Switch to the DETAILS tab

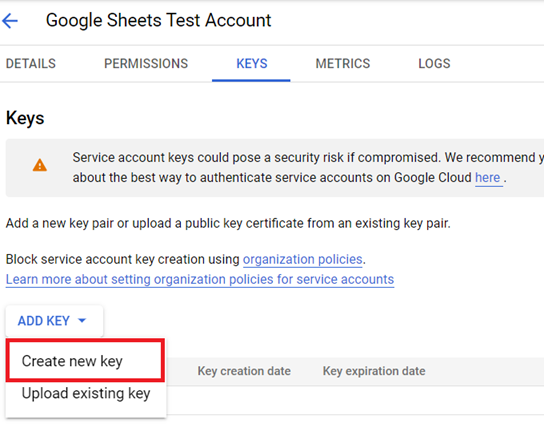pyautogui.click(x=31, y=63)
